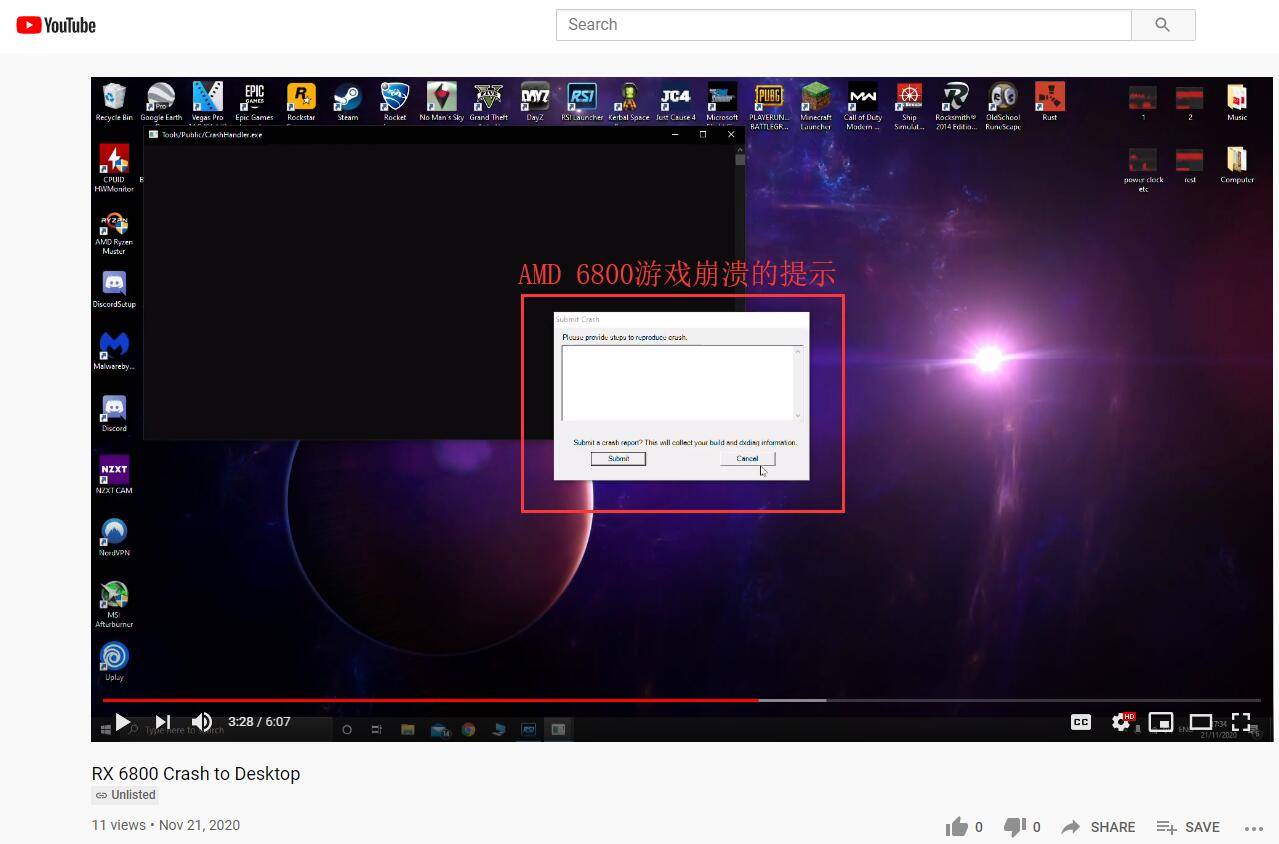Click SAVE to add to playlist
Viewport: 1279px width, 844px height.
1188,827
